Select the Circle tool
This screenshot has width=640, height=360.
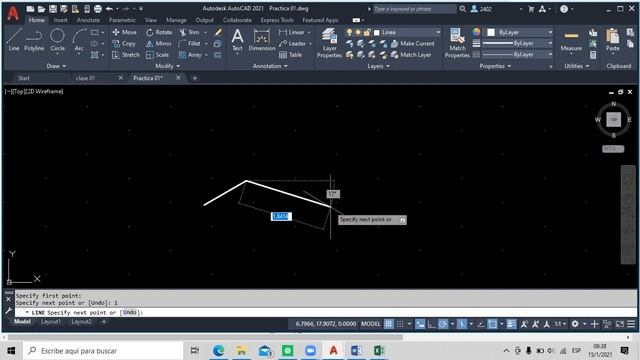click(x=57, y=40)
